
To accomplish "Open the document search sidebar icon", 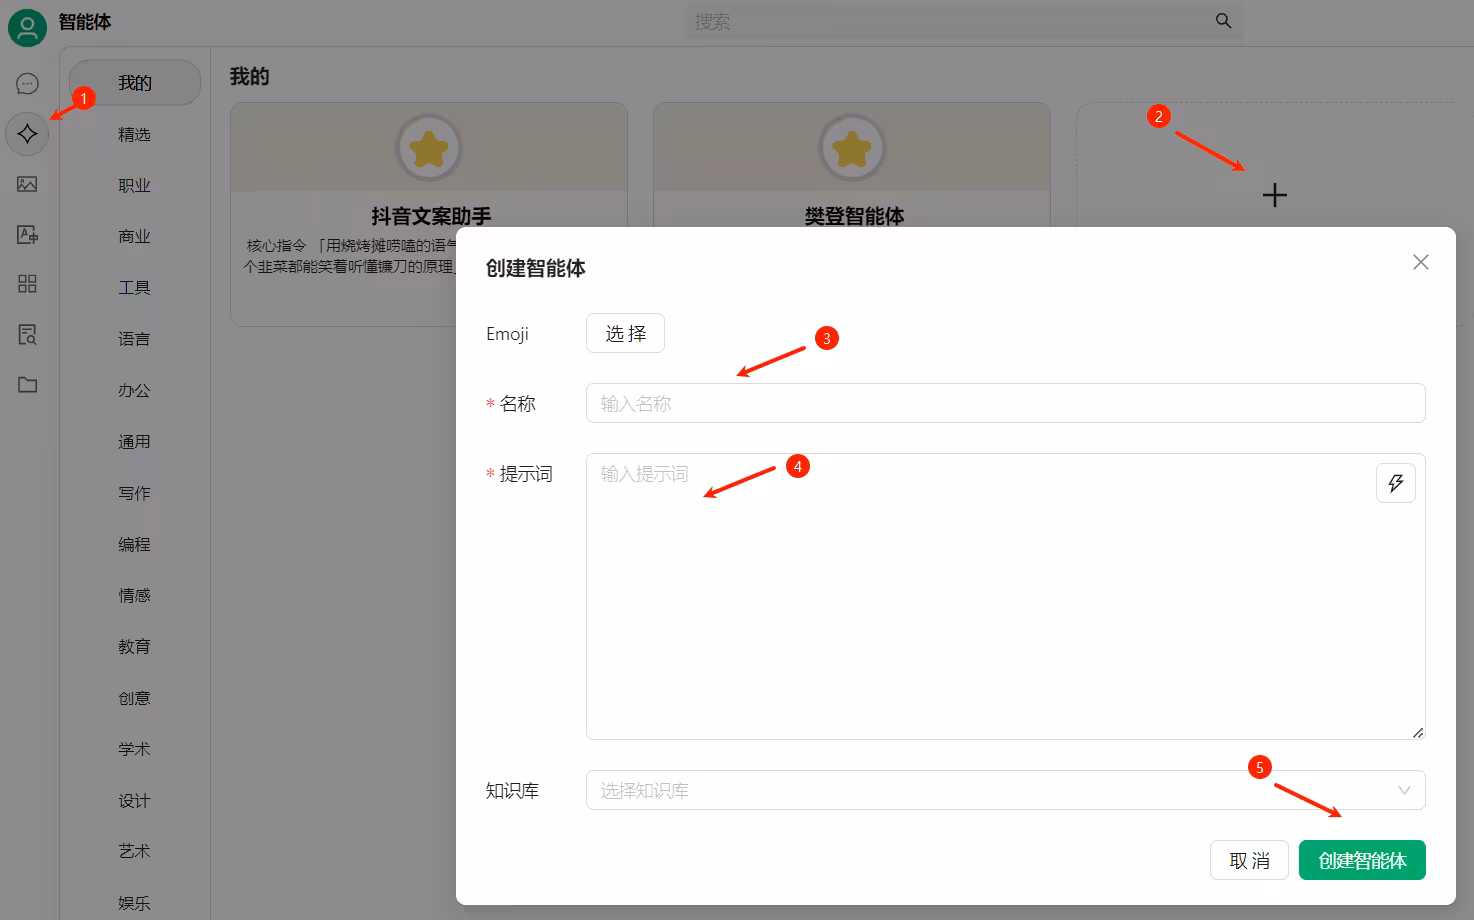I will (28, 334).
